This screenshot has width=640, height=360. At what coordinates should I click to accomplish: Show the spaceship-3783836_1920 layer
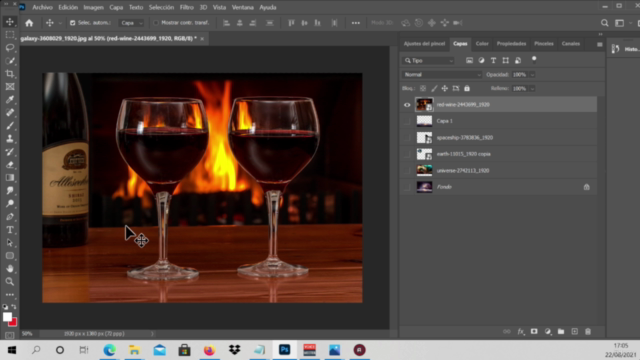[x=407, y=138]
